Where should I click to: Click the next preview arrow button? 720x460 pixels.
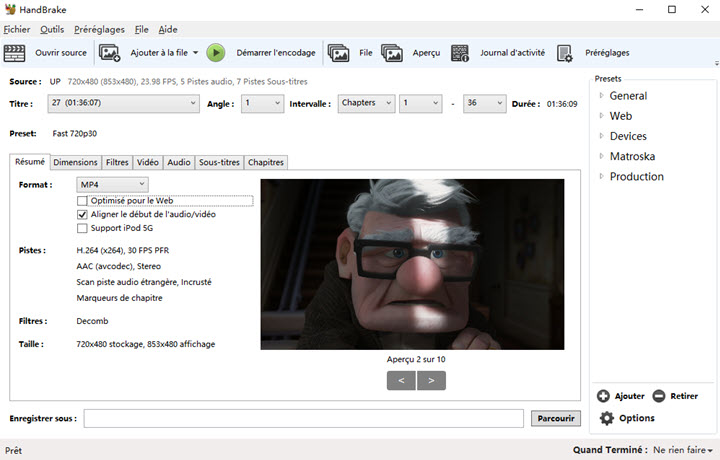coord(431,381)
